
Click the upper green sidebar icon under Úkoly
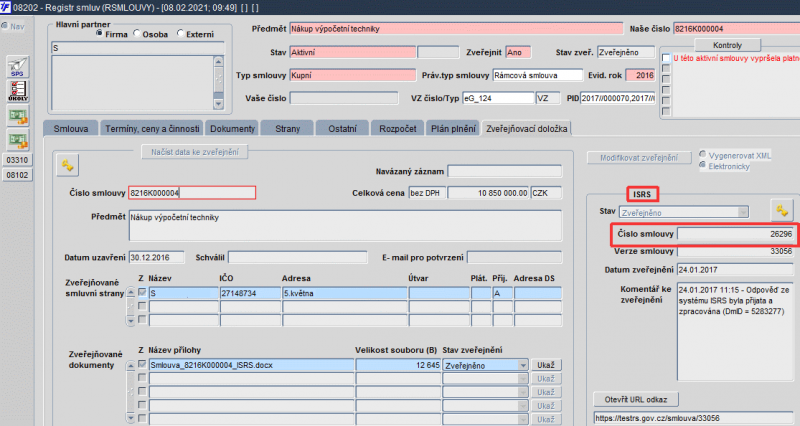click(x=17, y=116)
